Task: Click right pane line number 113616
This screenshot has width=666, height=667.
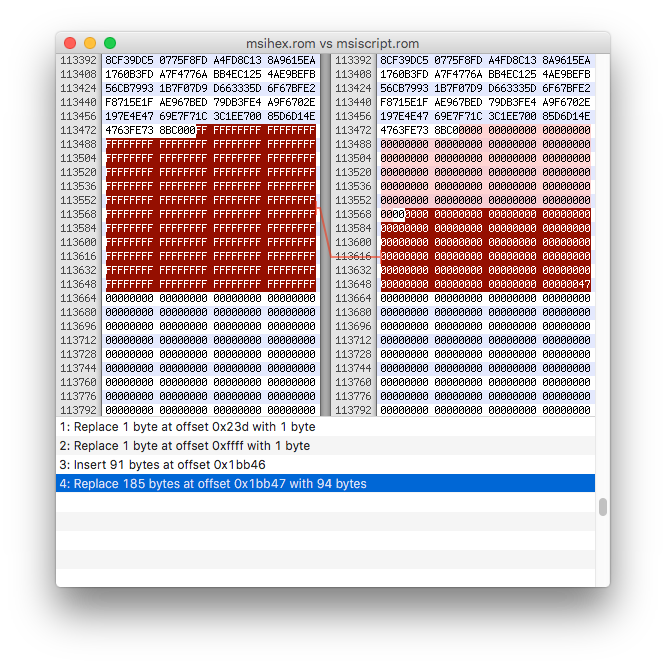Action: click(353, 256)
